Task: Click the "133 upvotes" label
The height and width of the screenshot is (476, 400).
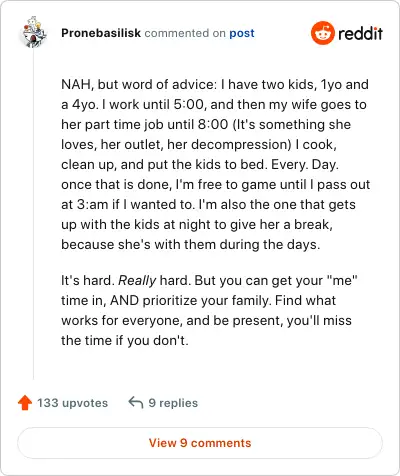Action: (72, 403)
